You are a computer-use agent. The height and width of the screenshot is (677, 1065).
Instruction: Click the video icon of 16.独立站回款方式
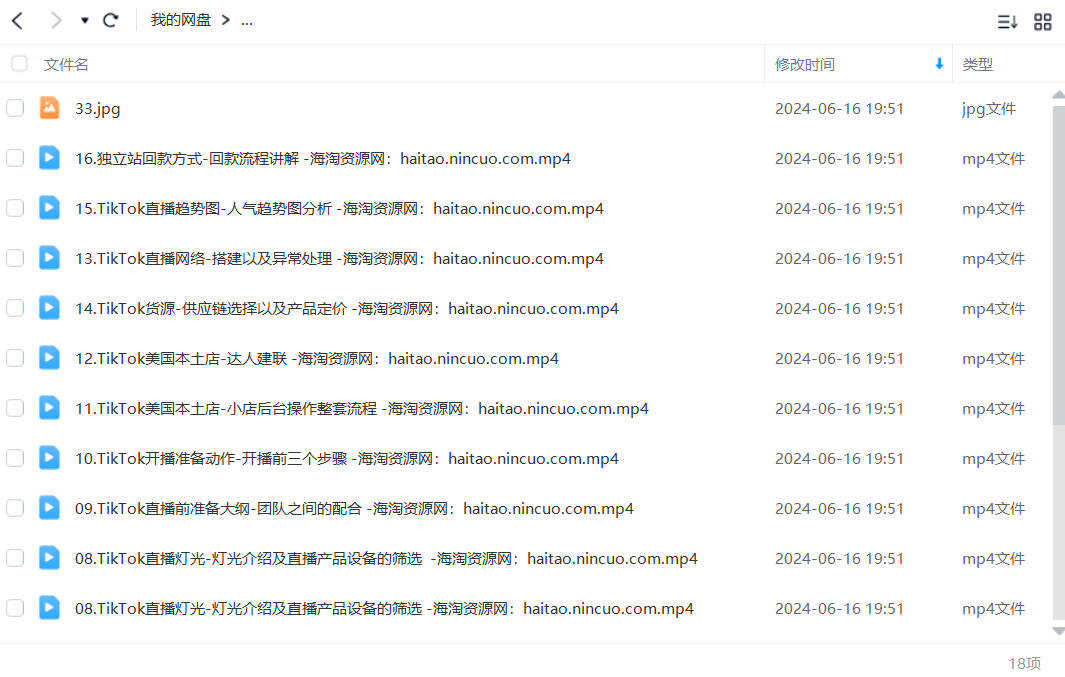click(49, 158)
